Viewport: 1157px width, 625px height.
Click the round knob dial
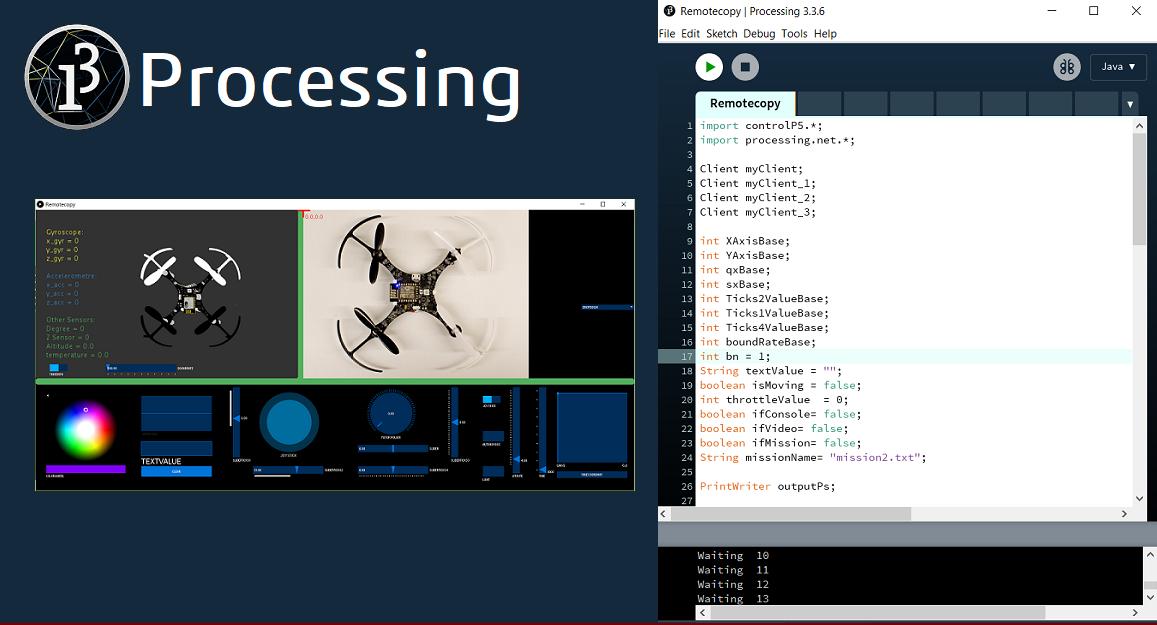click(391, 412)
